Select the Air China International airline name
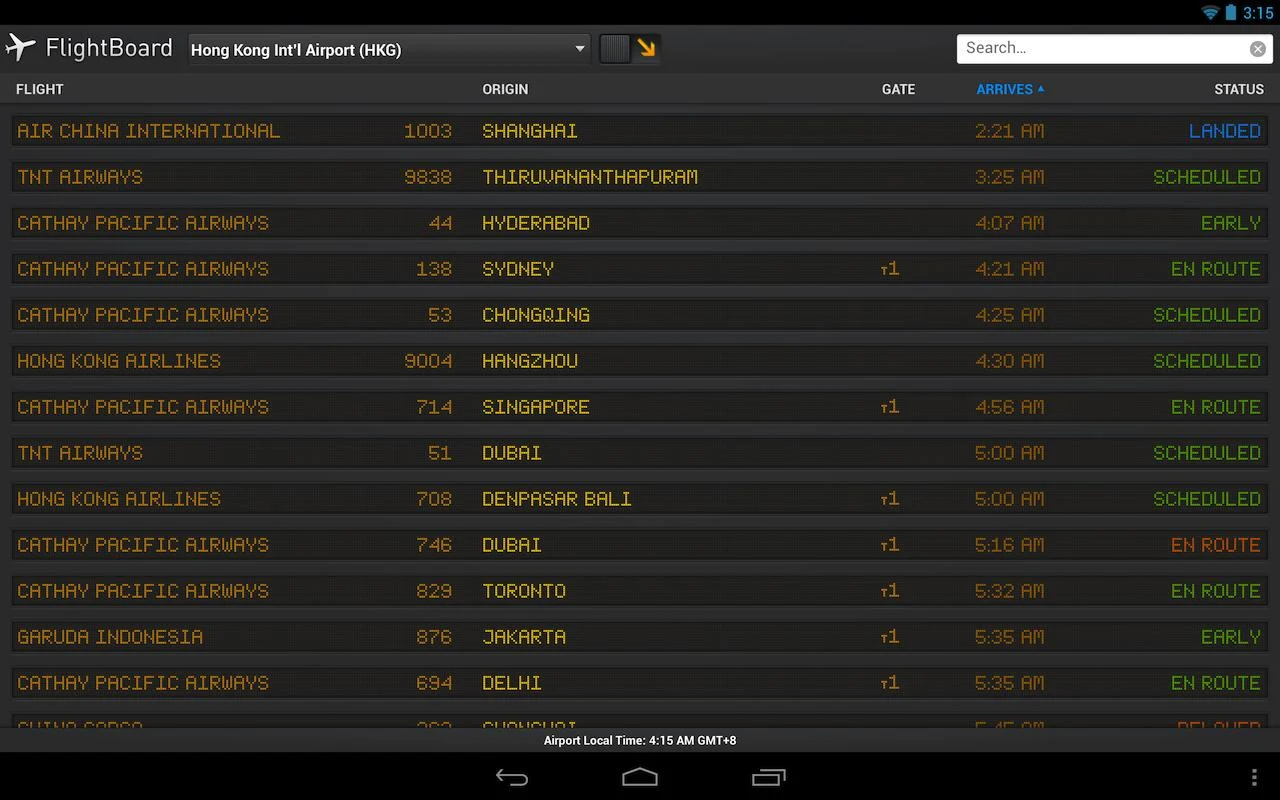 pyautogui.click(x=149, y=131)
